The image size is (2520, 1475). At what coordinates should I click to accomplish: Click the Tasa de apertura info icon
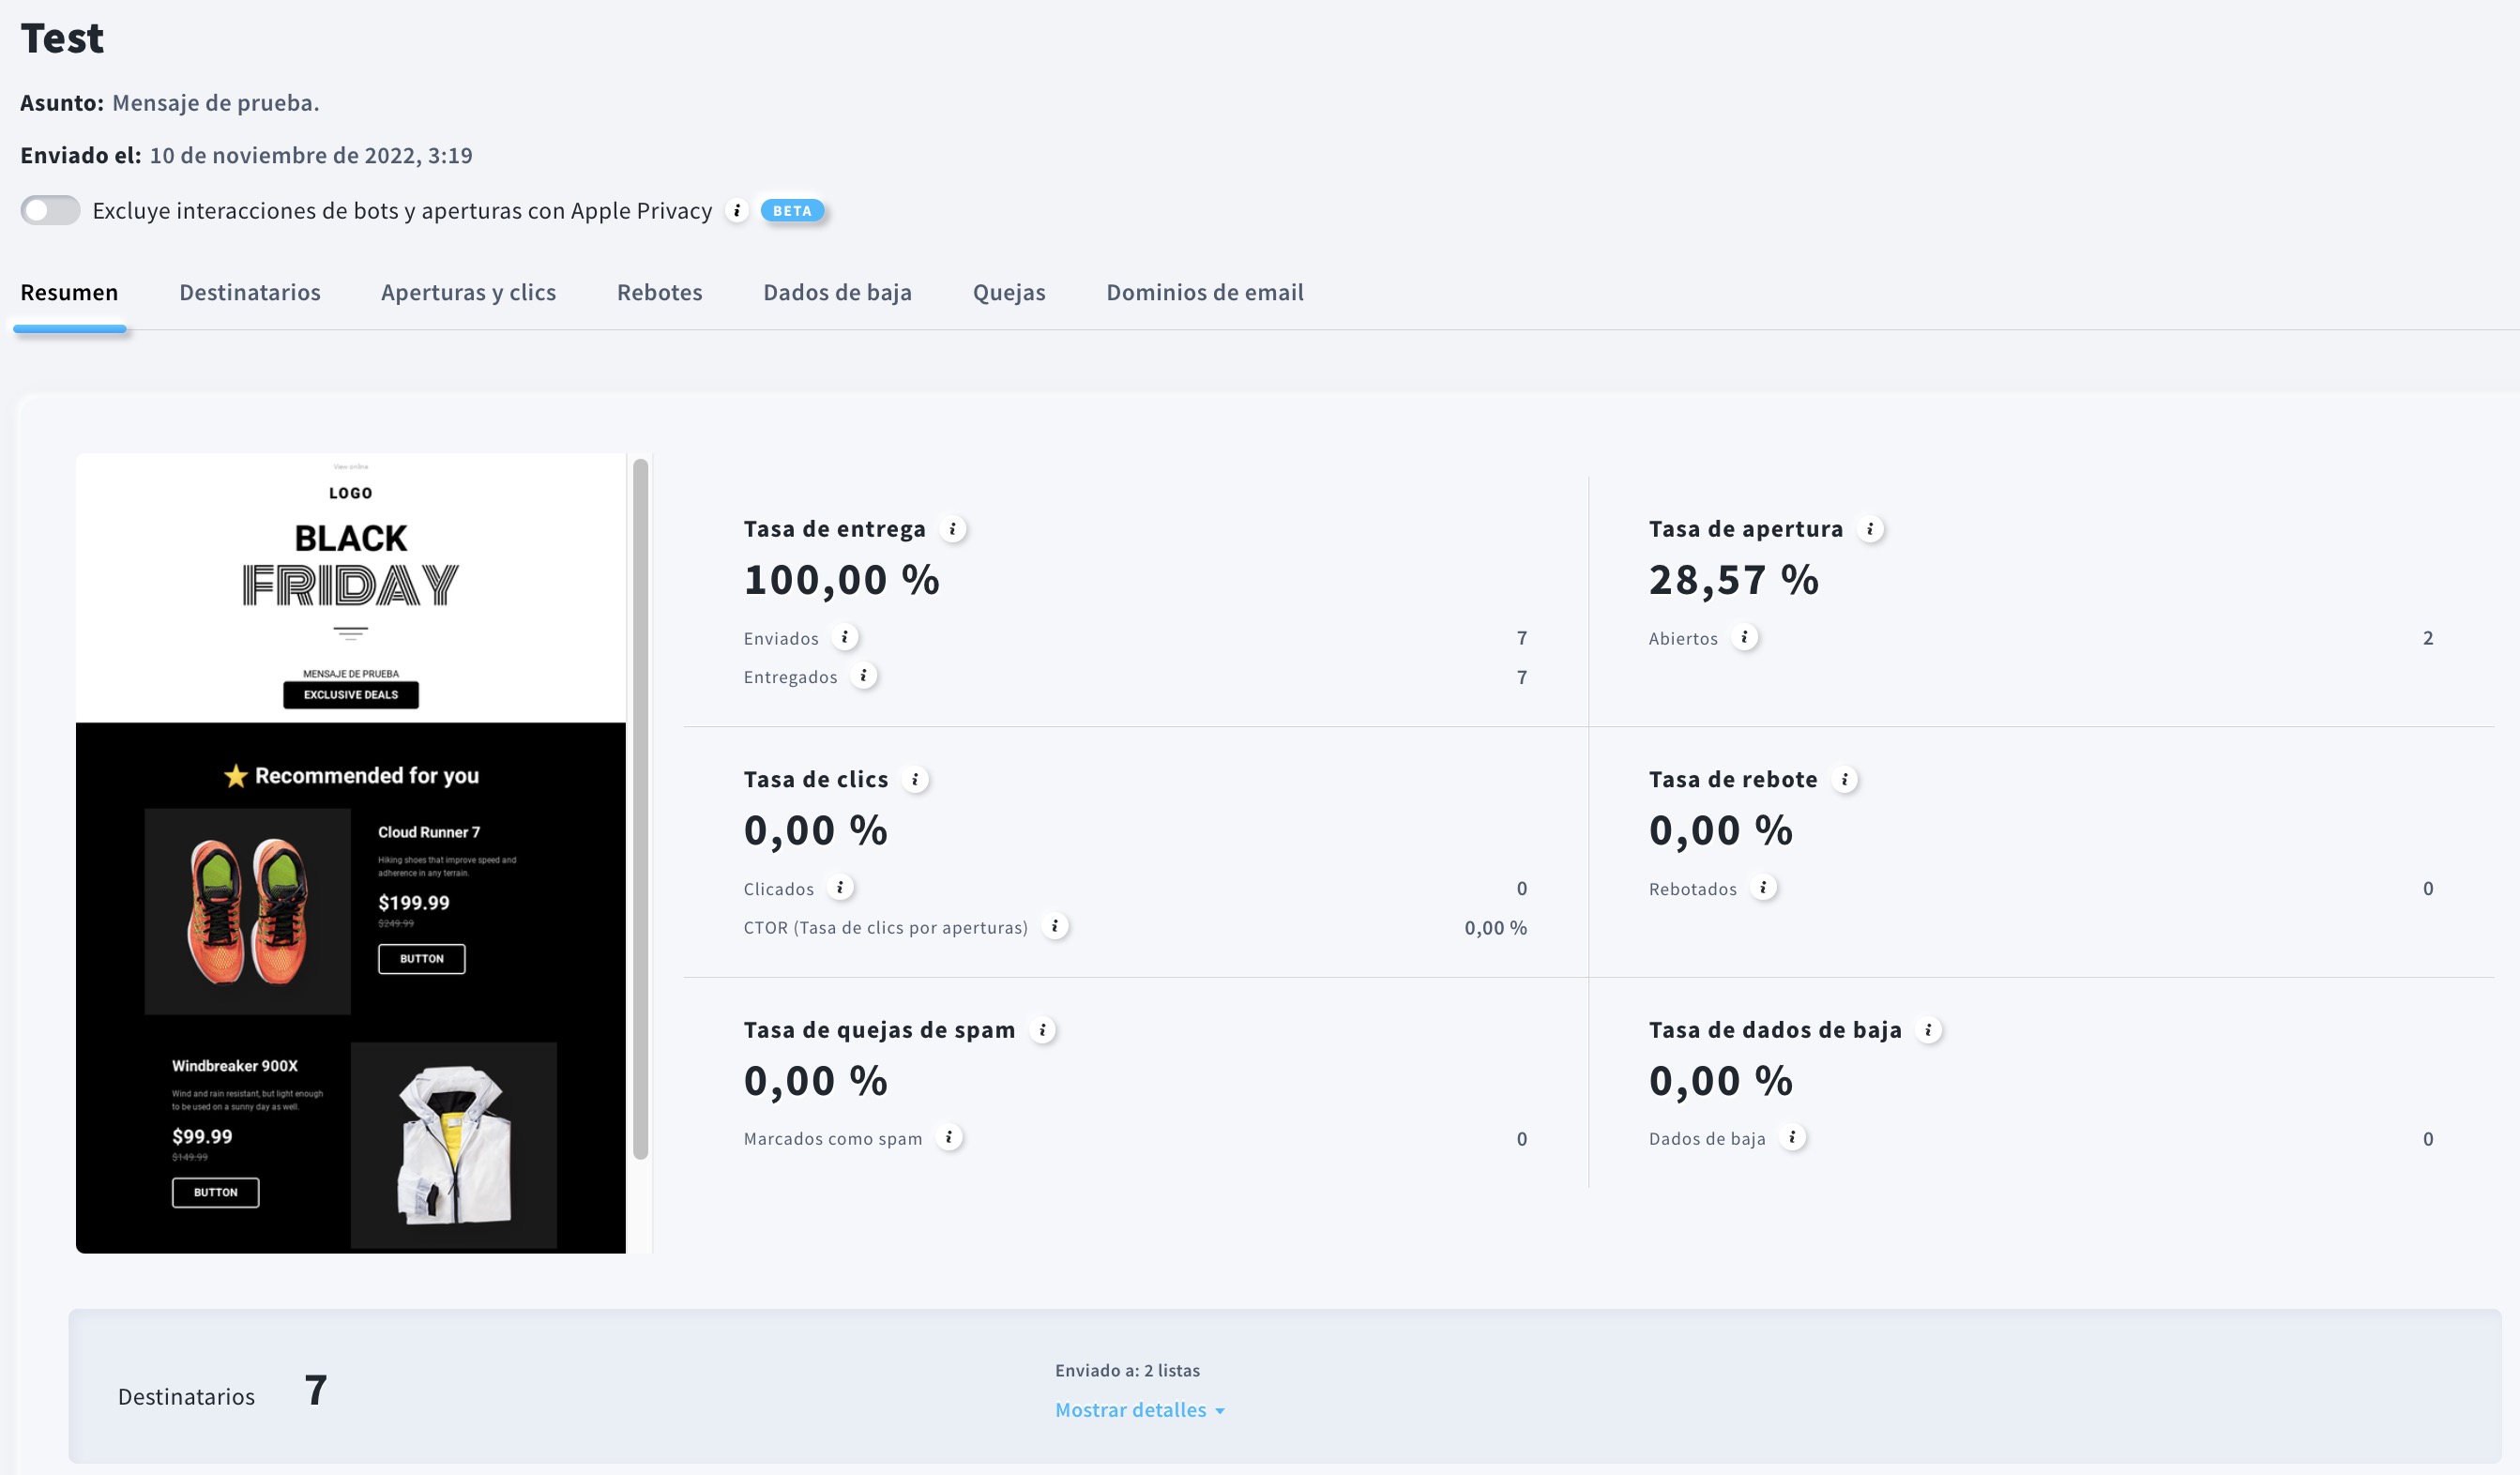[x=1869, y=530]
